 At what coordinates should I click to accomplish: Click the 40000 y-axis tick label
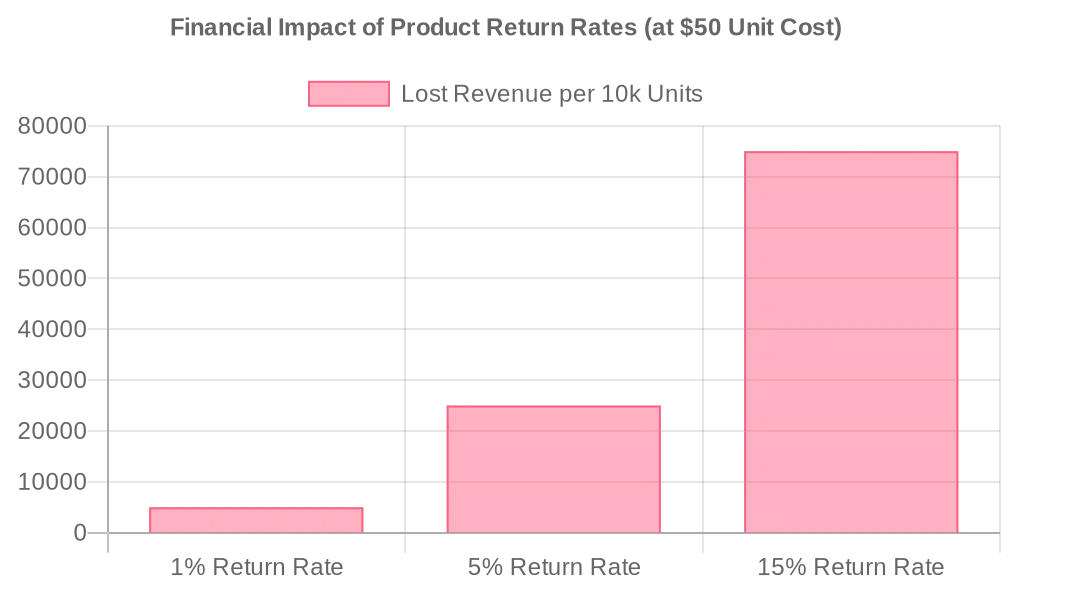pos(53,330)
